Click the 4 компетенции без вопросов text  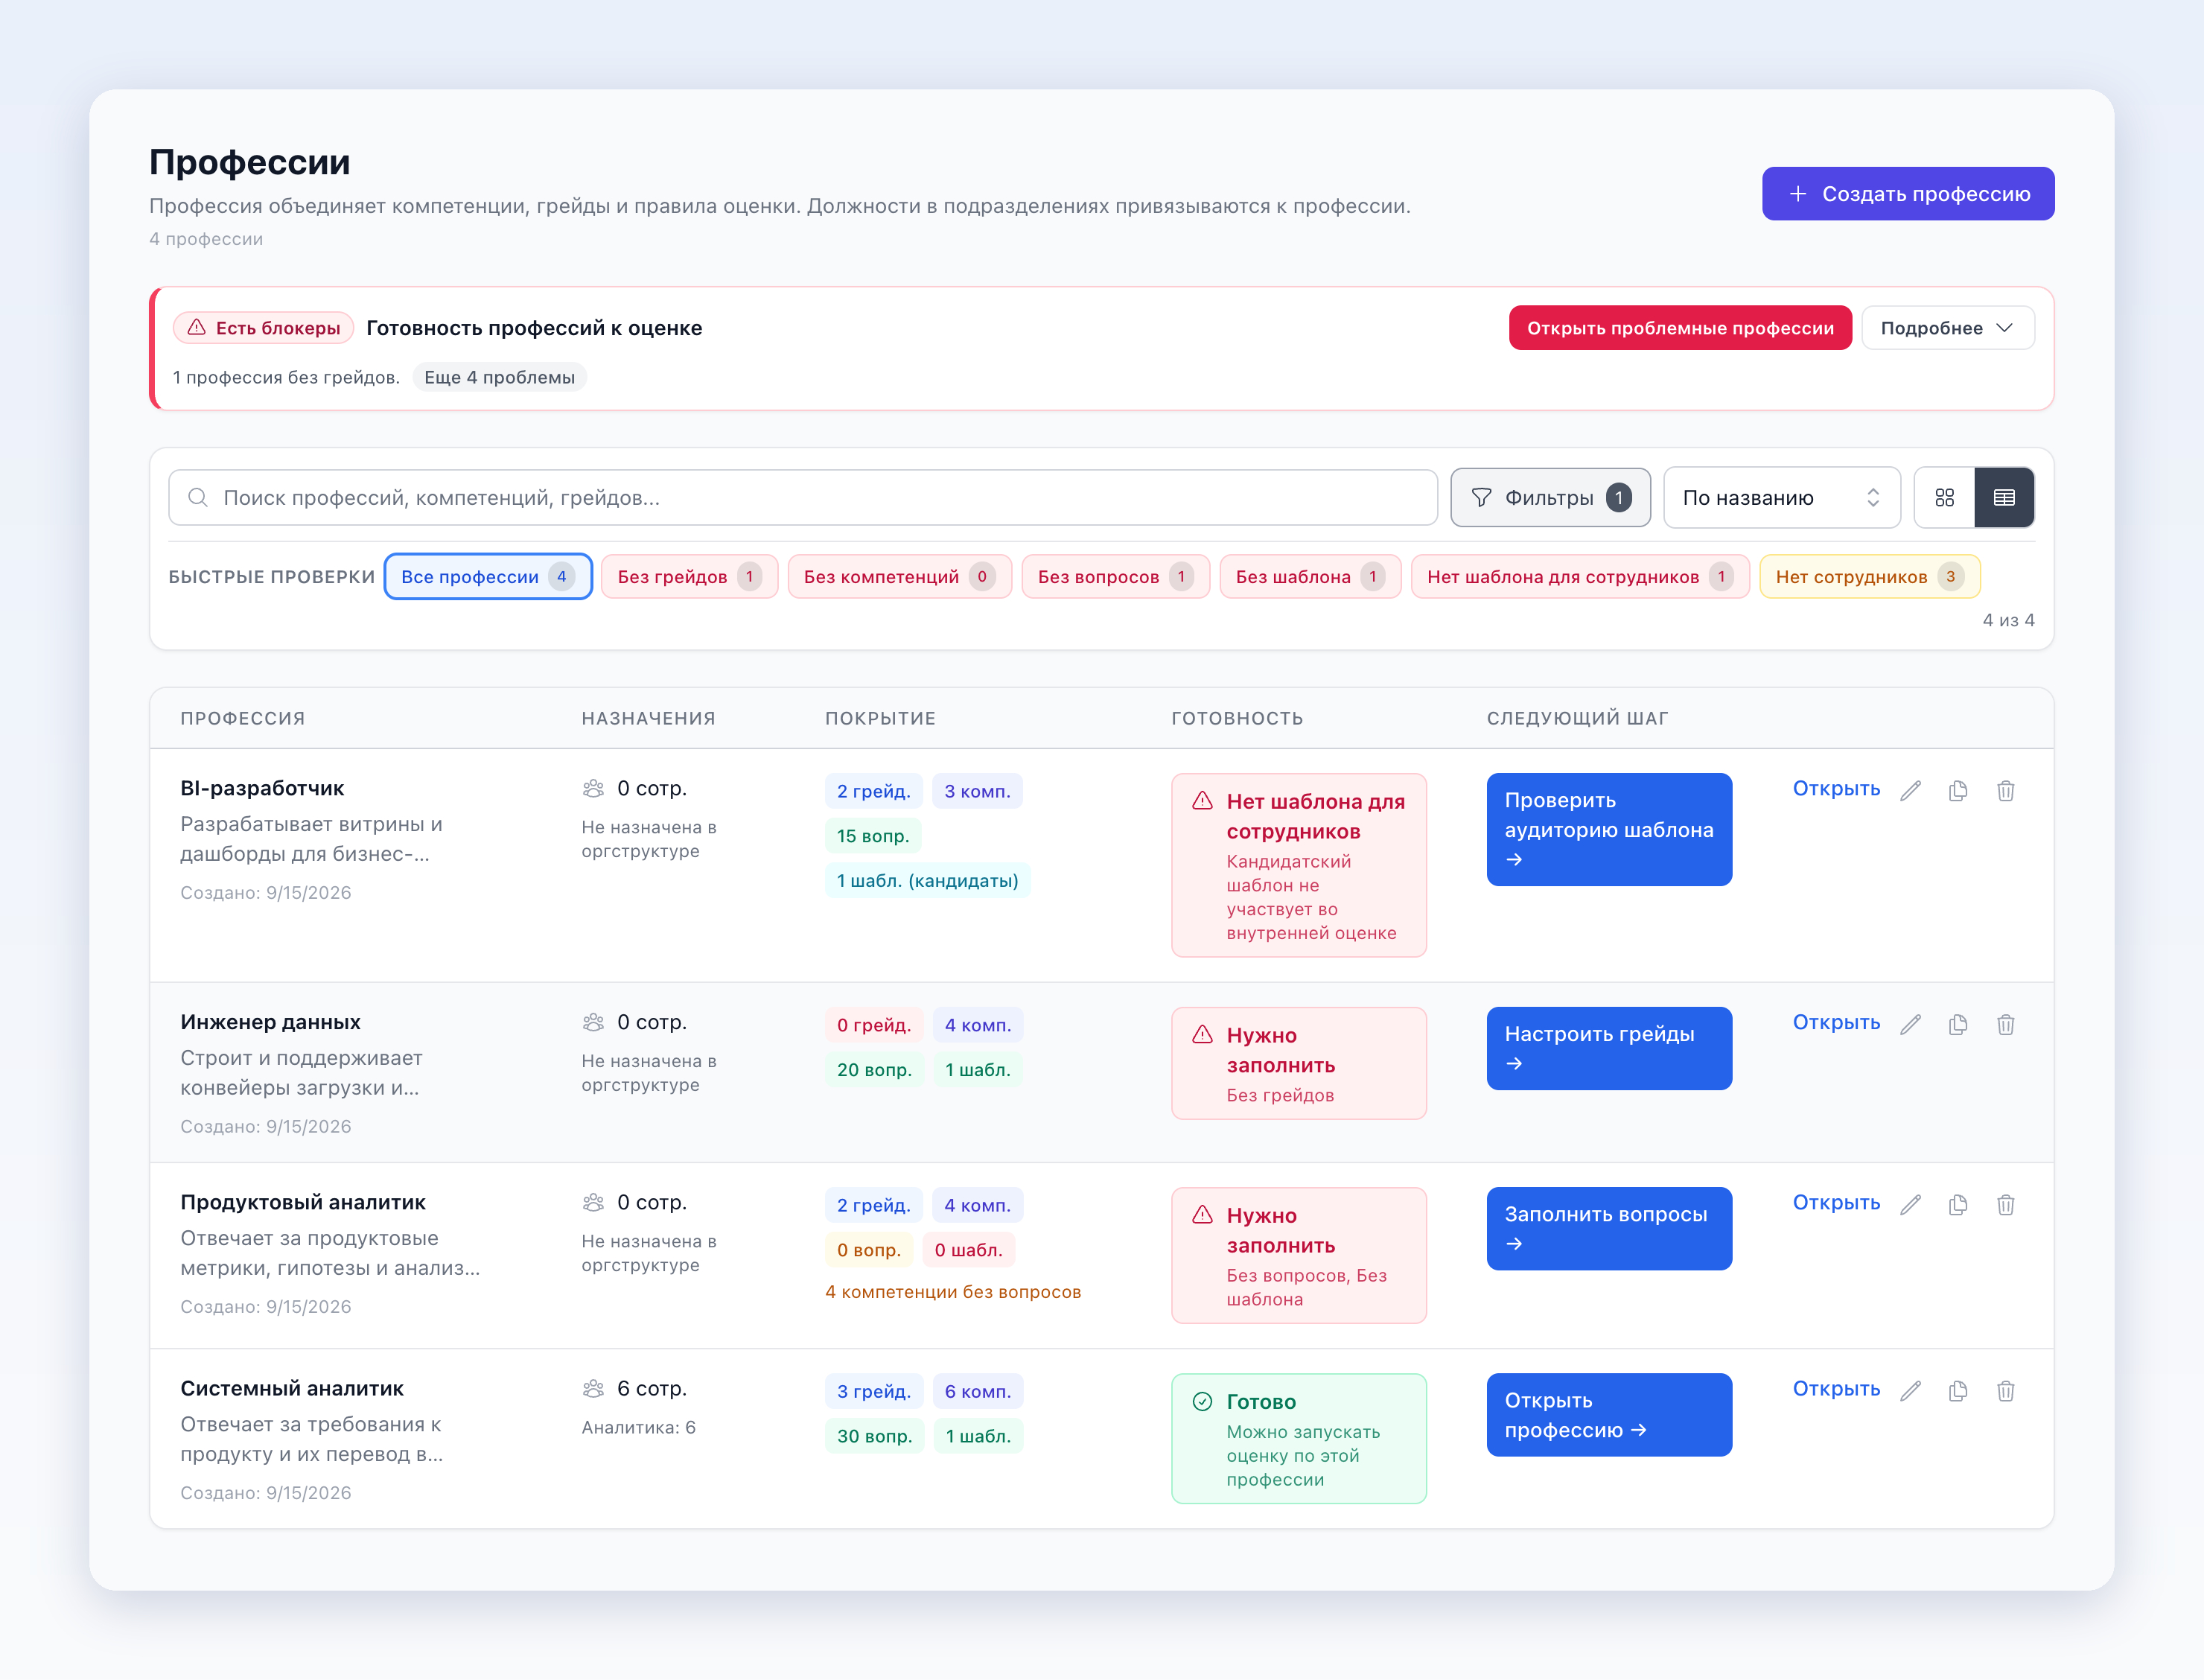pos(953,1292)
